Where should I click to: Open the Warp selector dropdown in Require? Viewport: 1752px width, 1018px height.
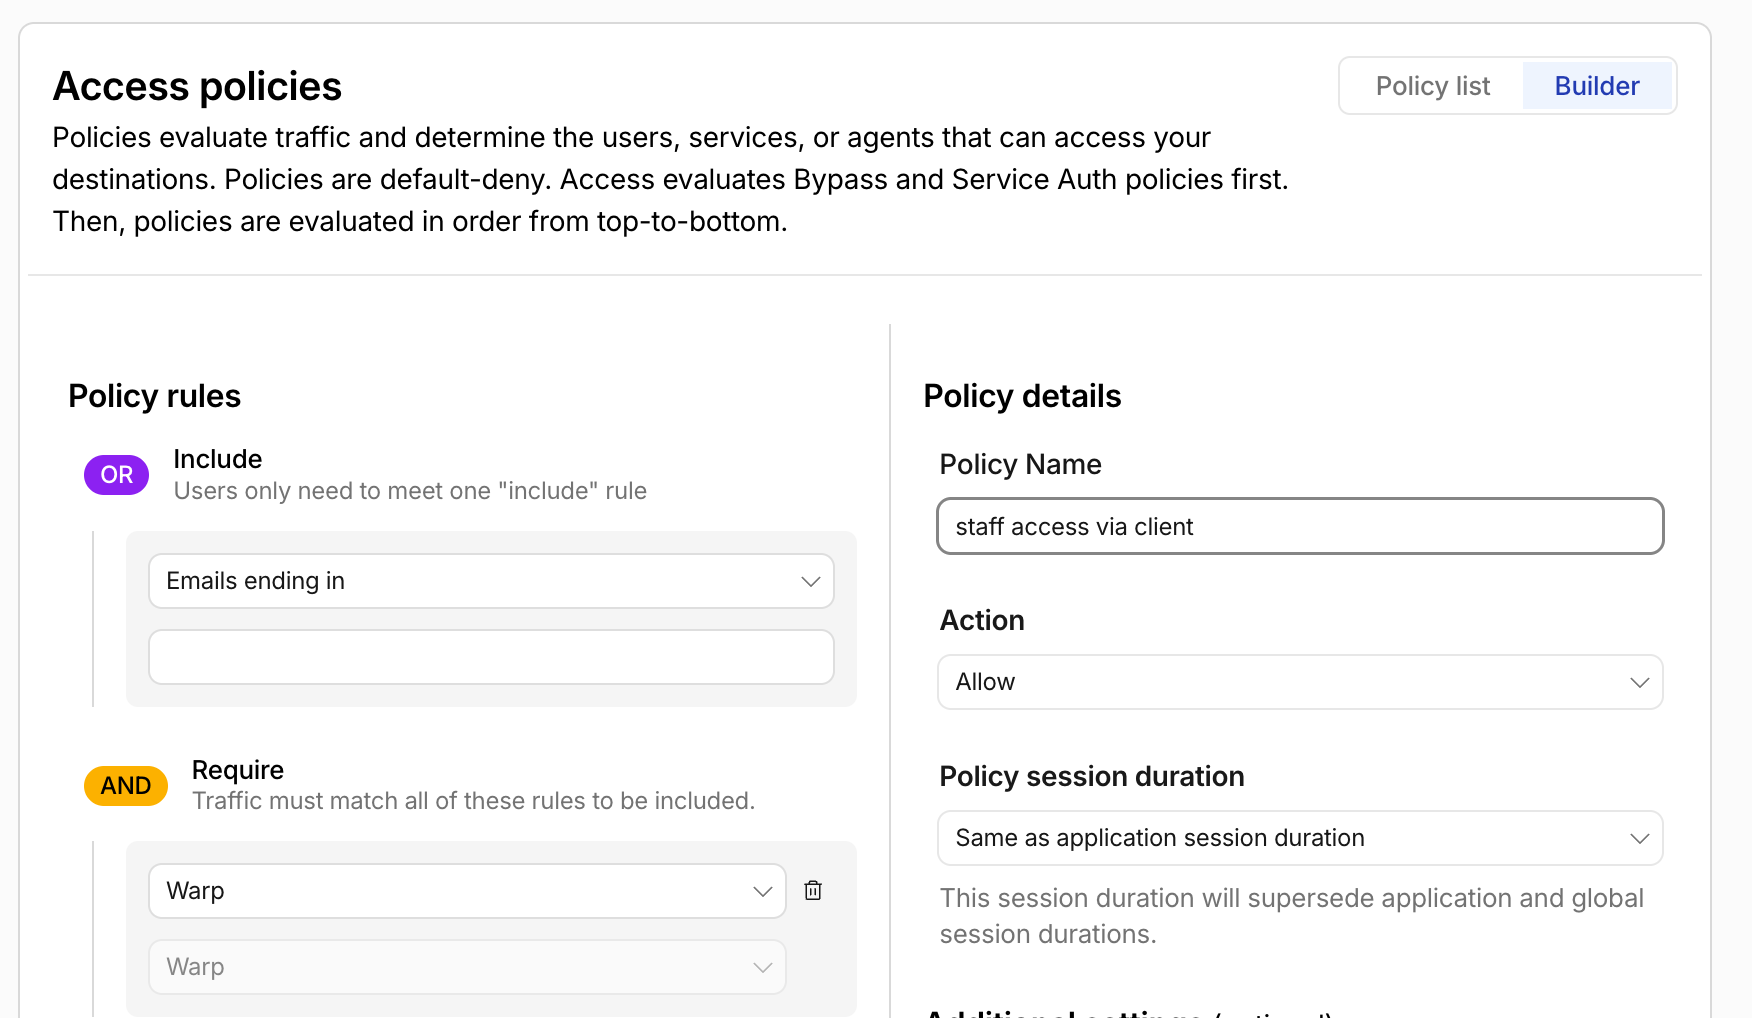click(x=467, y=891)
